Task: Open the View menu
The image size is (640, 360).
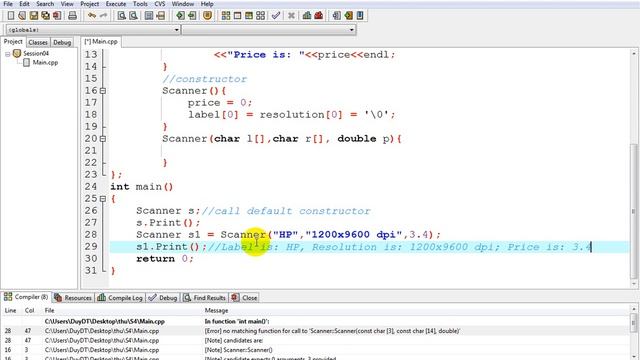Action: tap(67, 4)
